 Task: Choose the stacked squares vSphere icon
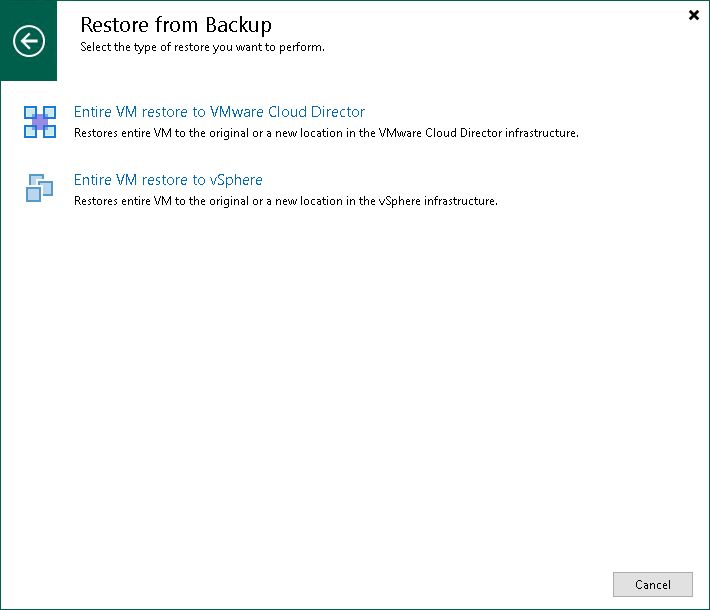pyautogui.click(x=40, y=189)
